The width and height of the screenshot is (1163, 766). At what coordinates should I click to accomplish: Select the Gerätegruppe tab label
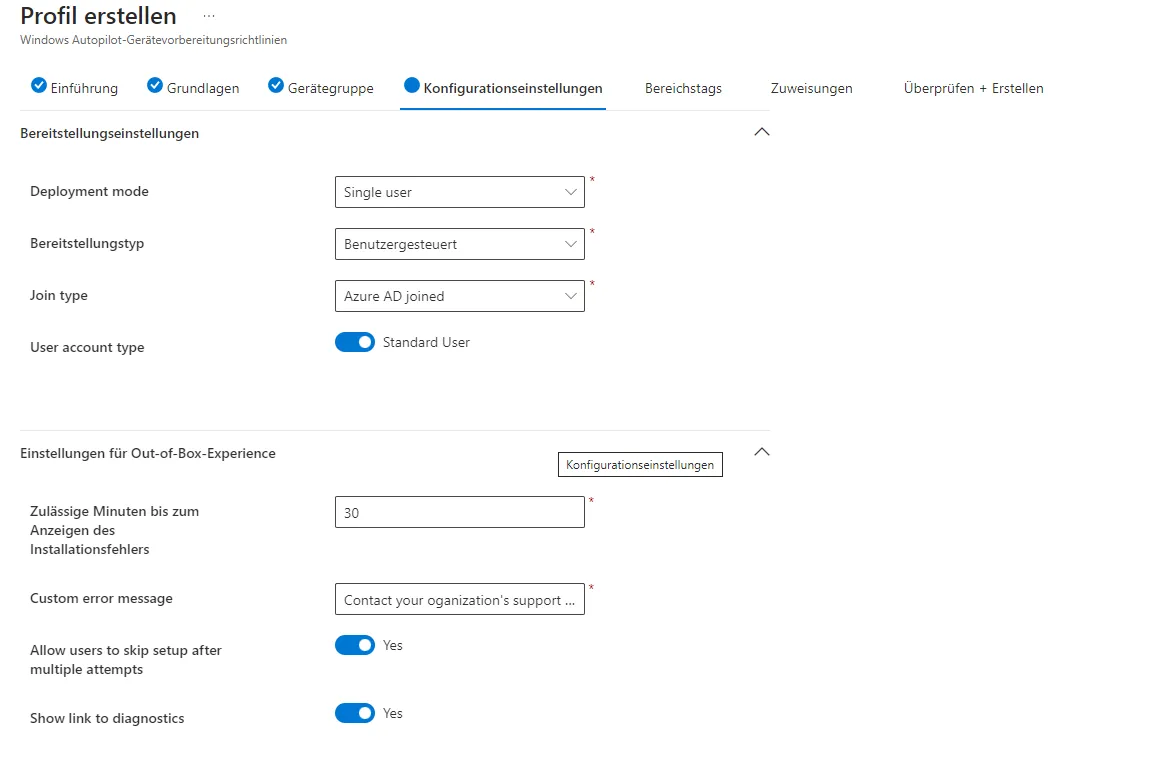click(330, 89)
